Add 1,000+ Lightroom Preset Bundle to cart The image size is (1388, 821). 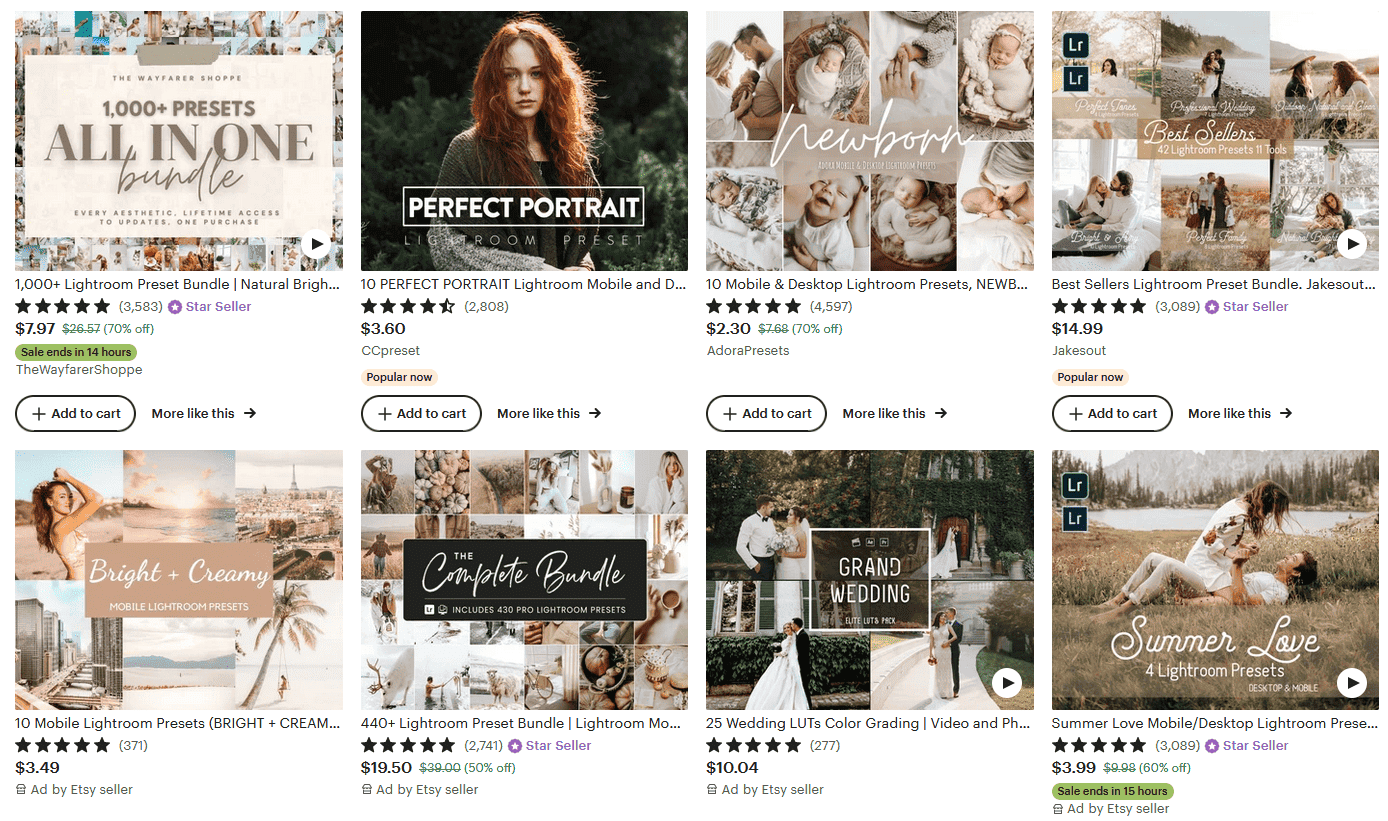[x=75, y=413]
